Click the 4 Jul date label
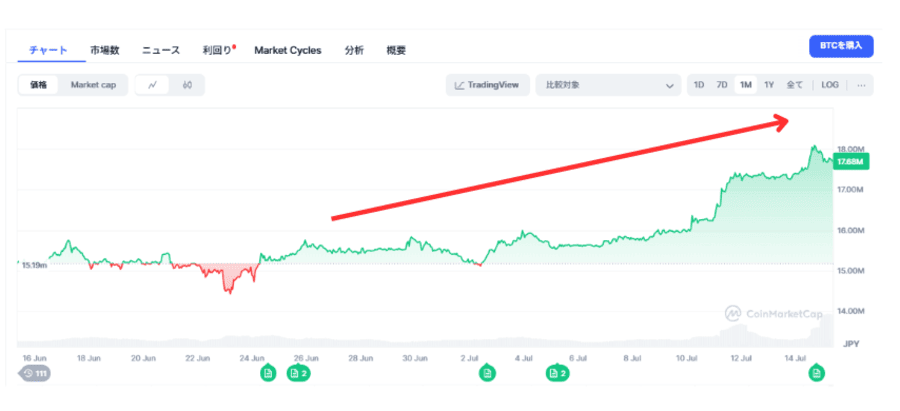The width and height of the screenshot is (900, 411). pos(523,358)
